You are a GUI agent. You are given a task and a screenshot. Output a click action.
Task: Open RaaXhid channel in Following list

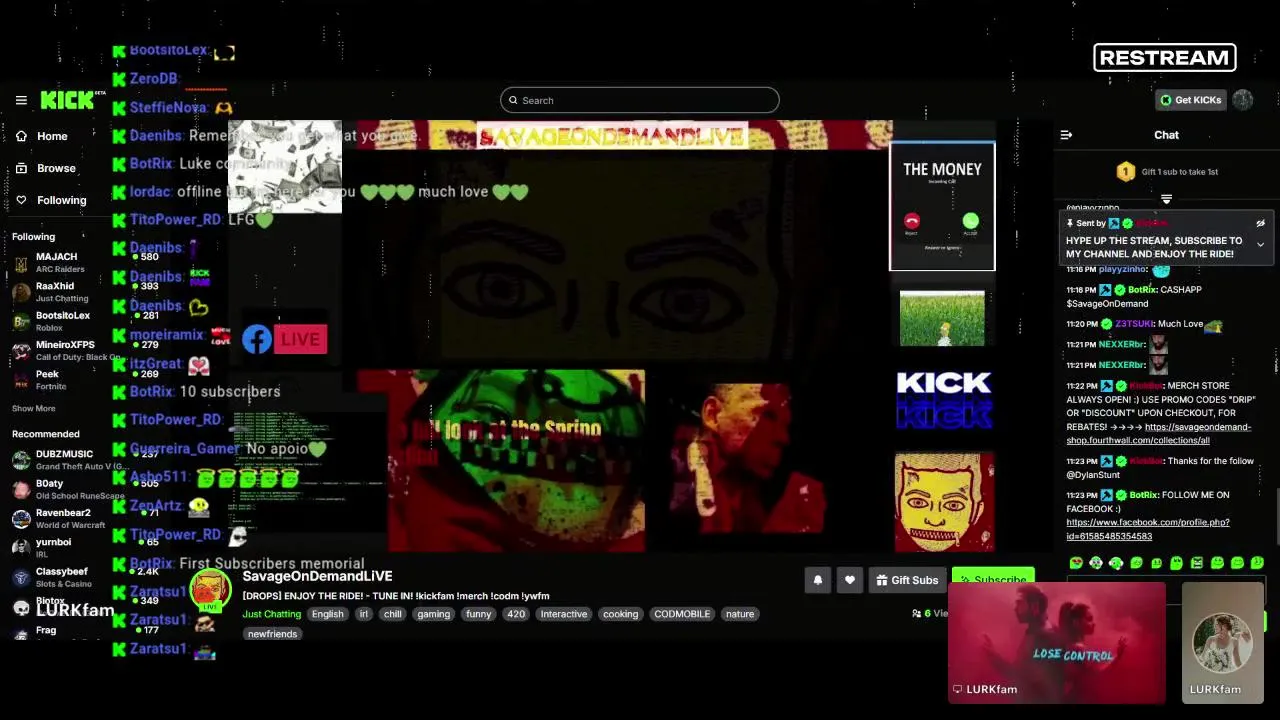[60, 291]
